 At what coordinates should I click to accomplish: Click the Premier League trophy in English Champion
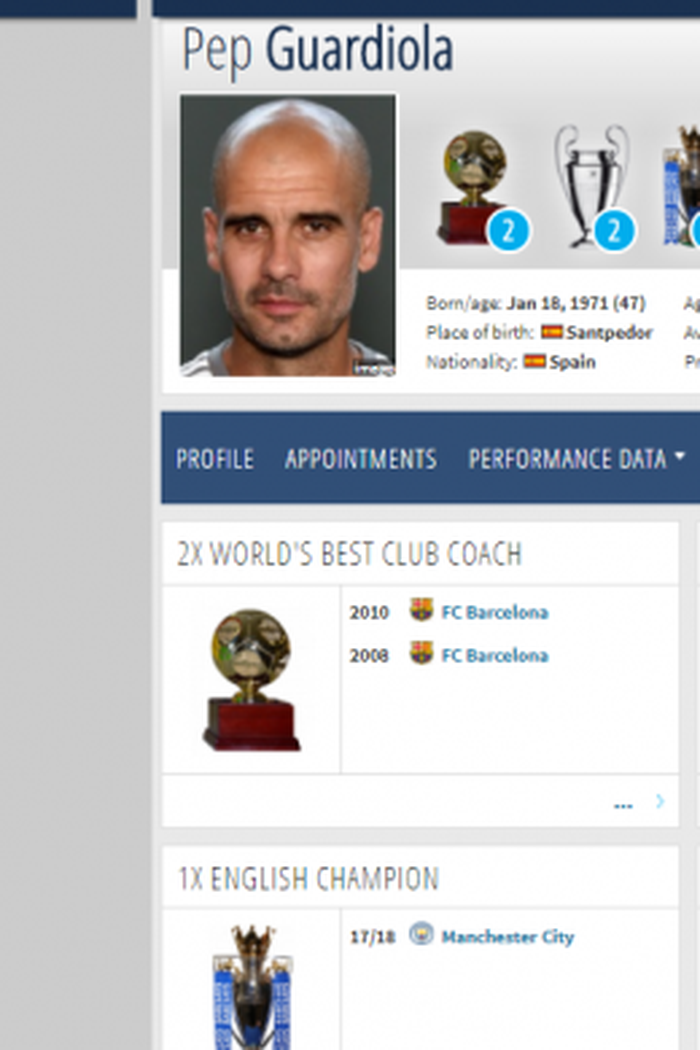click(253, 986)
